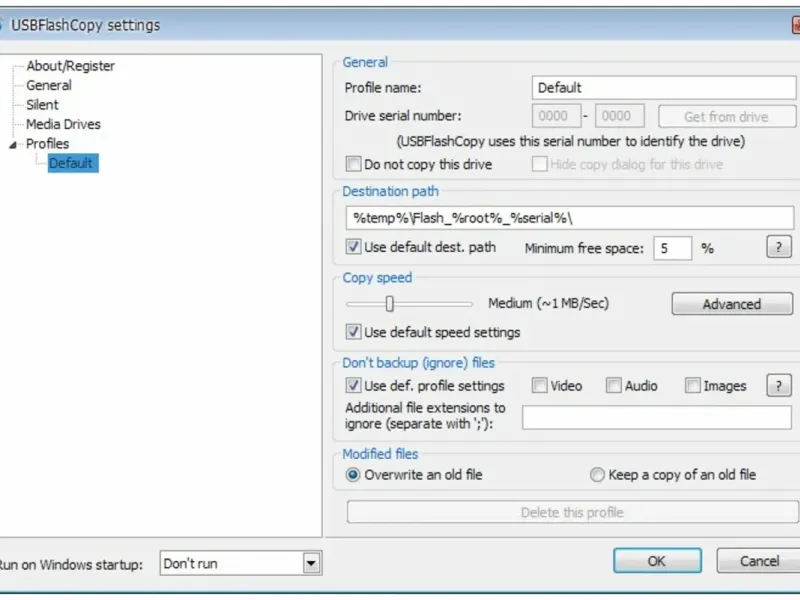Click the Copy speed slider thumb

coord(390,304)
